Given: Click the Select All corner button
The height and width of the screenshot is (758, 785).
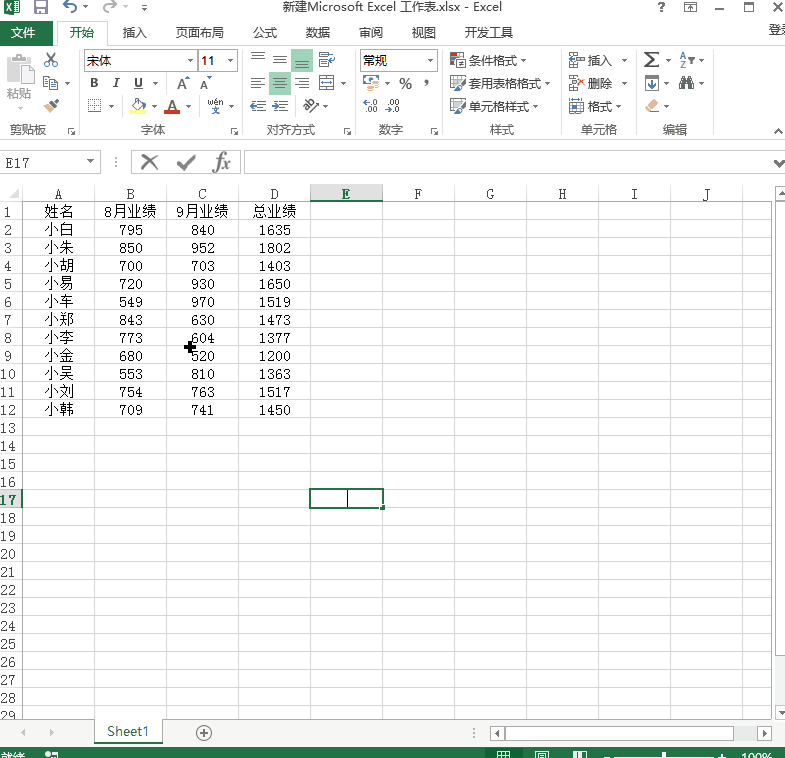Looking at the screenshot, I should click(12, 193).
